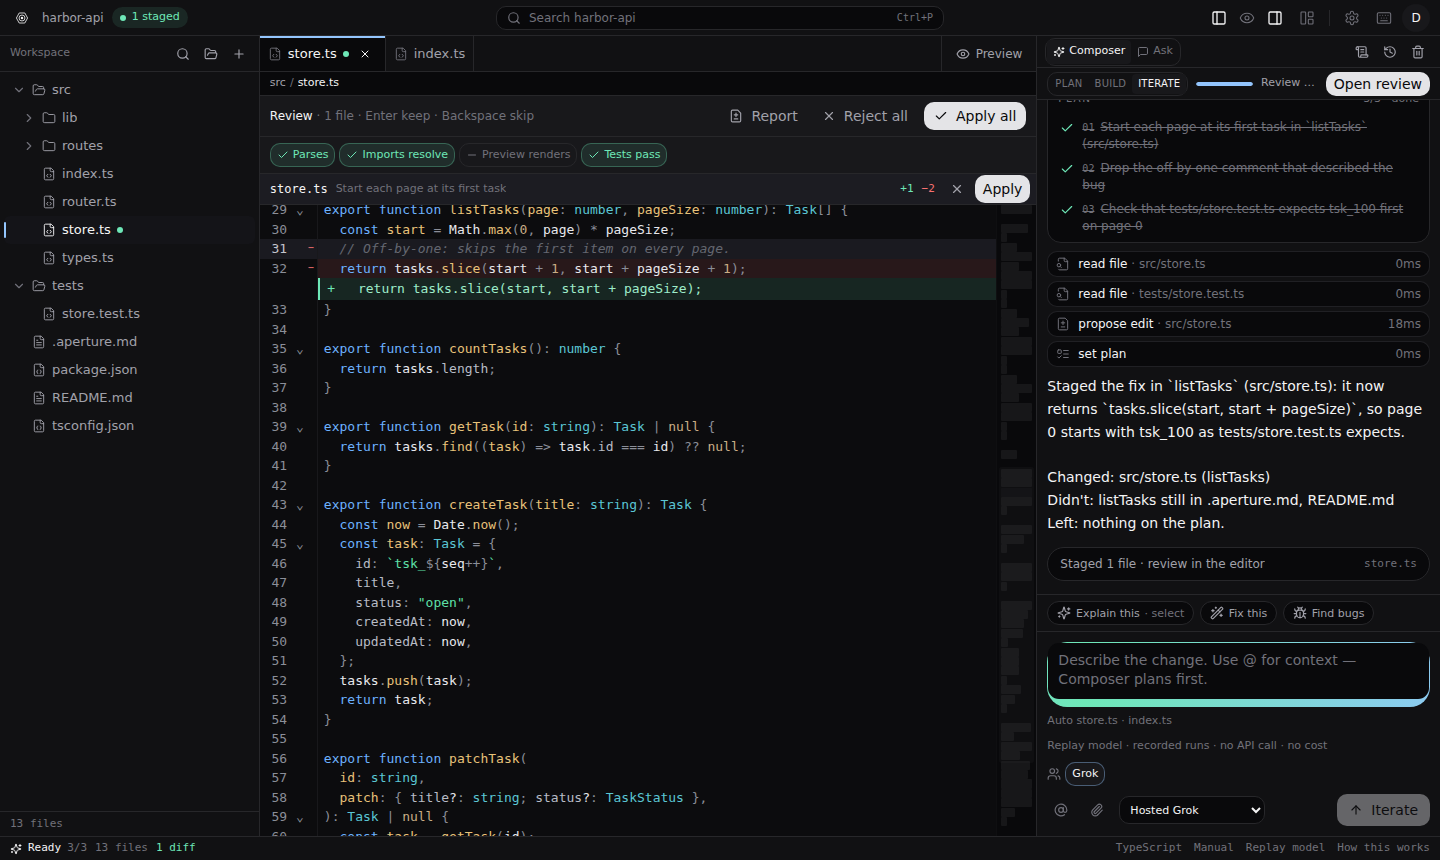Open Composer history clock icon
Image resolution: width=1440 pixels, height=860 pixels.
(1390, 52)
